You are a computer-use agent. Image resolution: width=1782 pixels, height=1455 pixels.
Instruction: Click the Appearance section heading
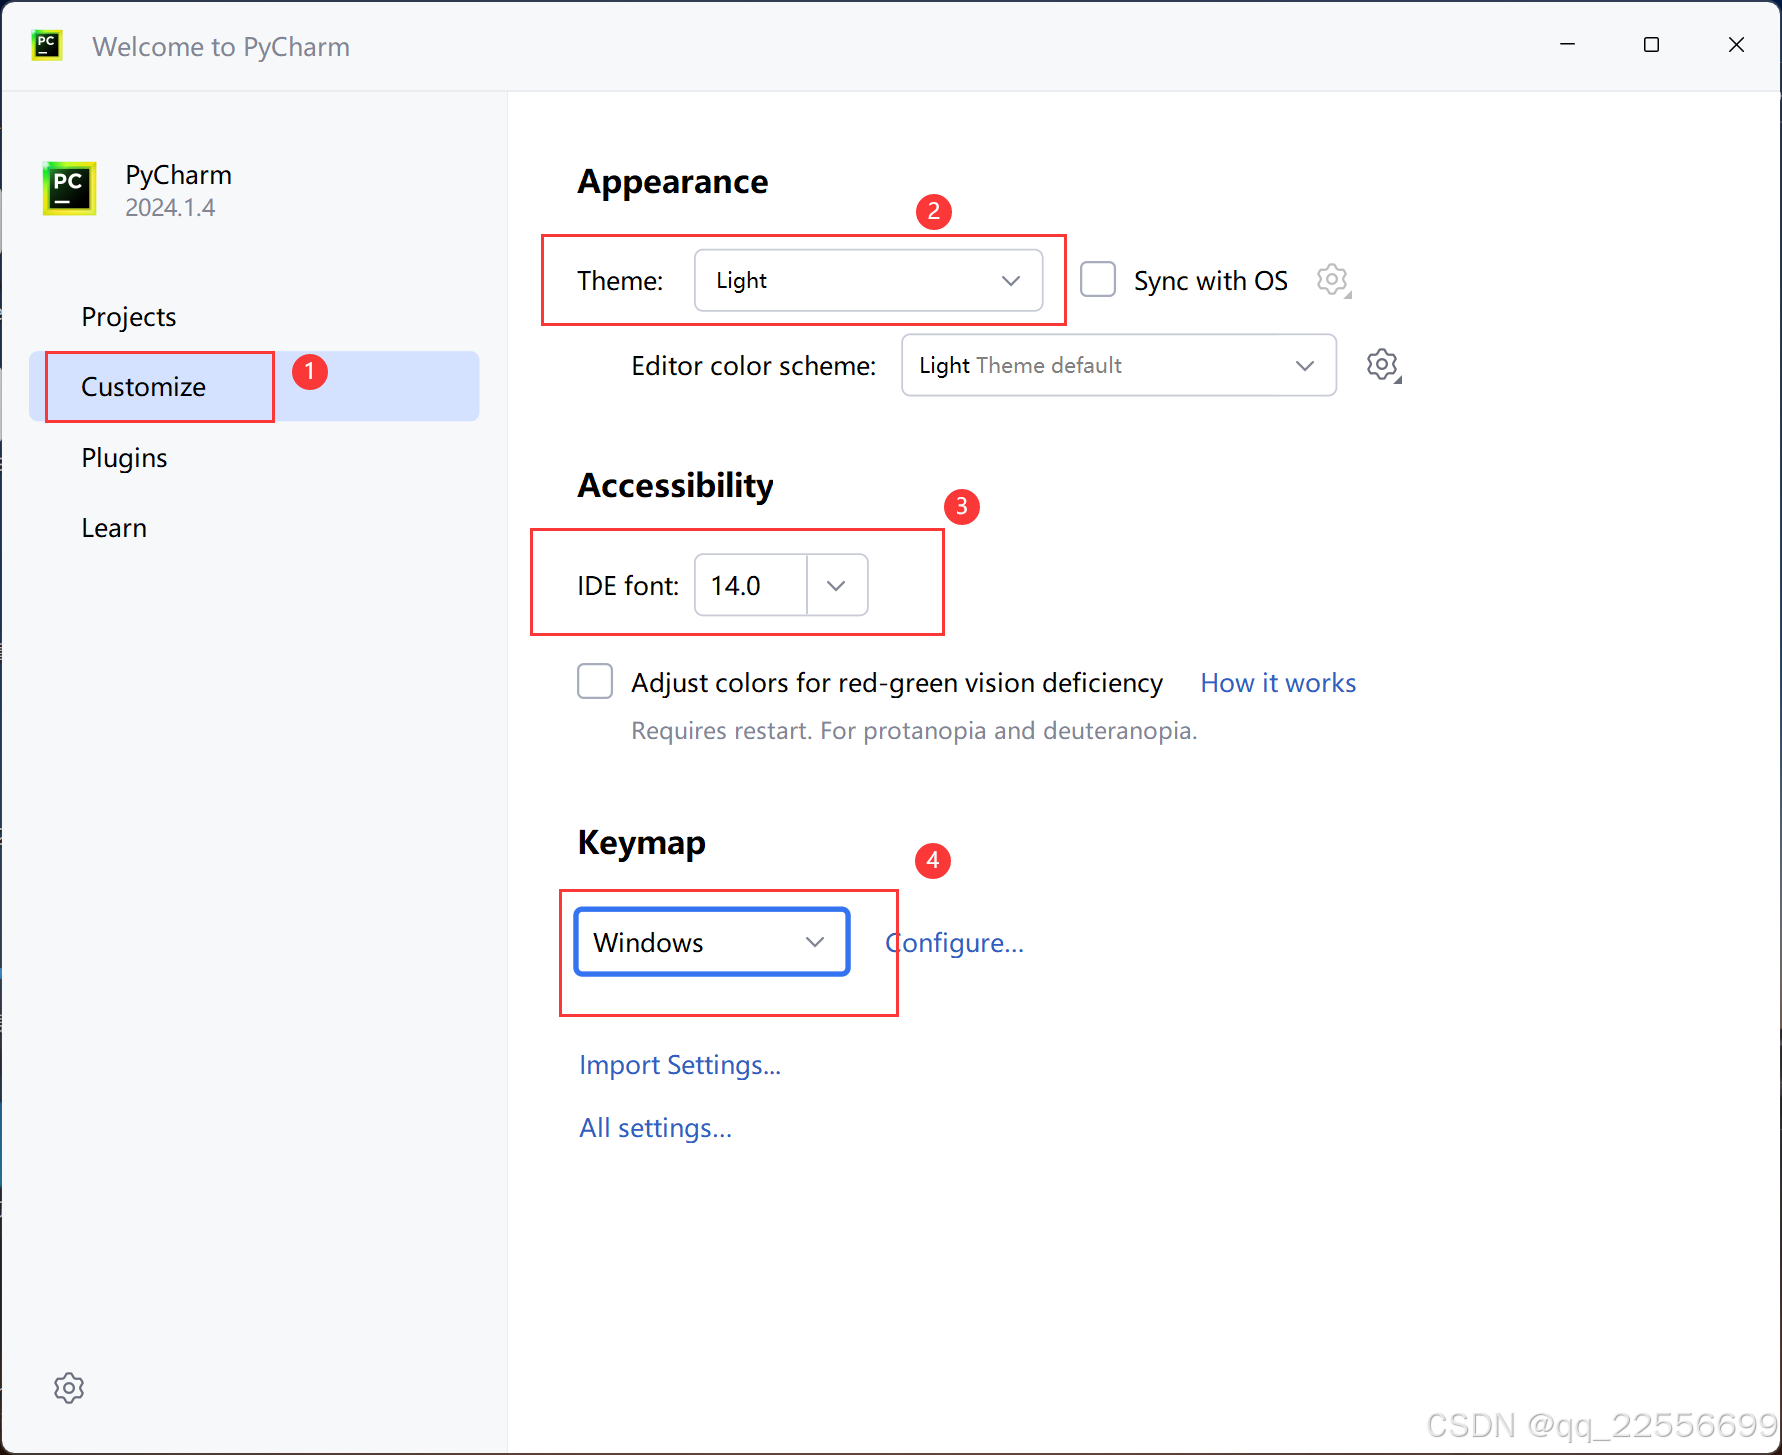[x=673, y=181]
